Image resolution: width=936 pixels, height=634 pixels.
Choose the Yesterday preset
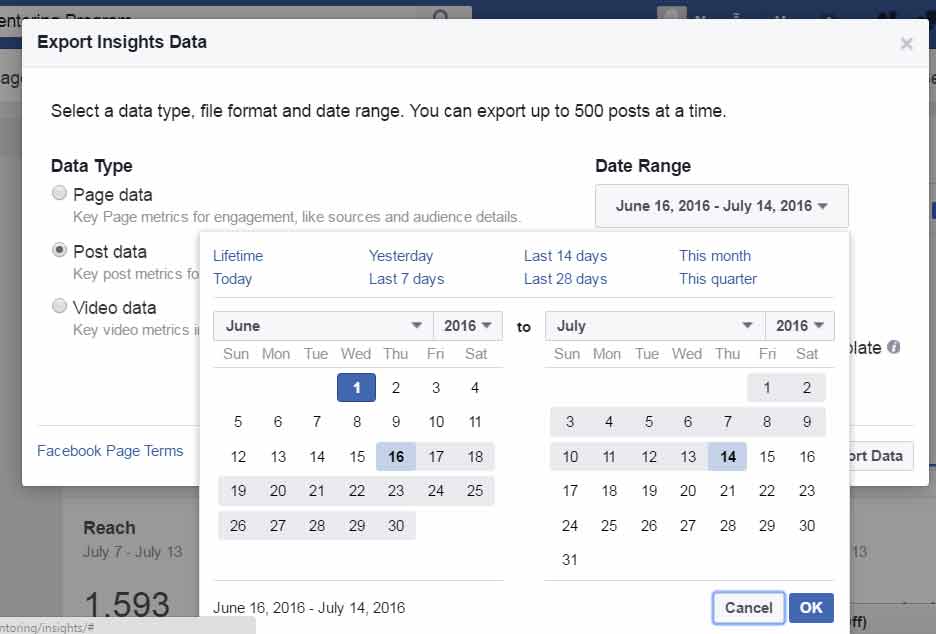point(400,255)
